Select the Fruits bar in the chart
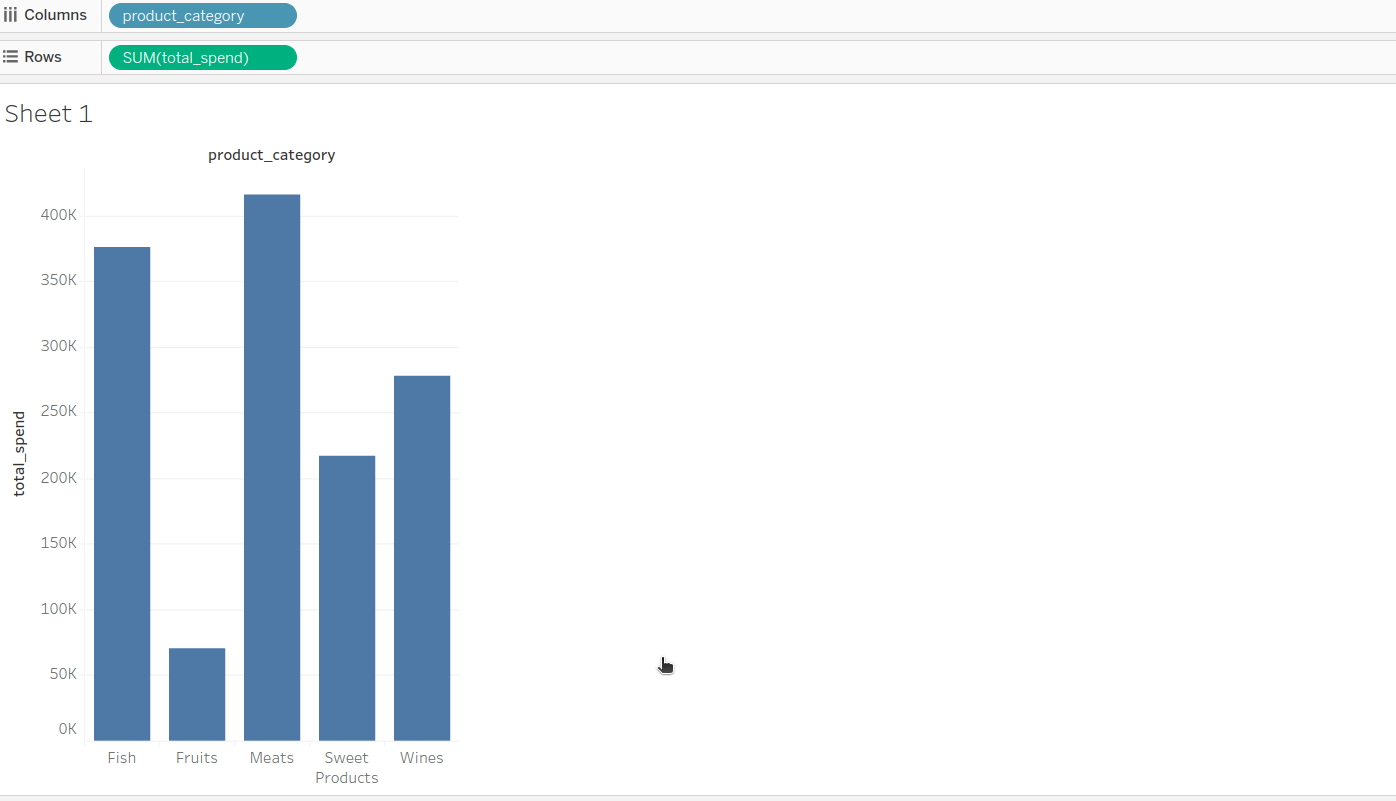The height and width of the screenshot is (801, 1396). (197, 695)
